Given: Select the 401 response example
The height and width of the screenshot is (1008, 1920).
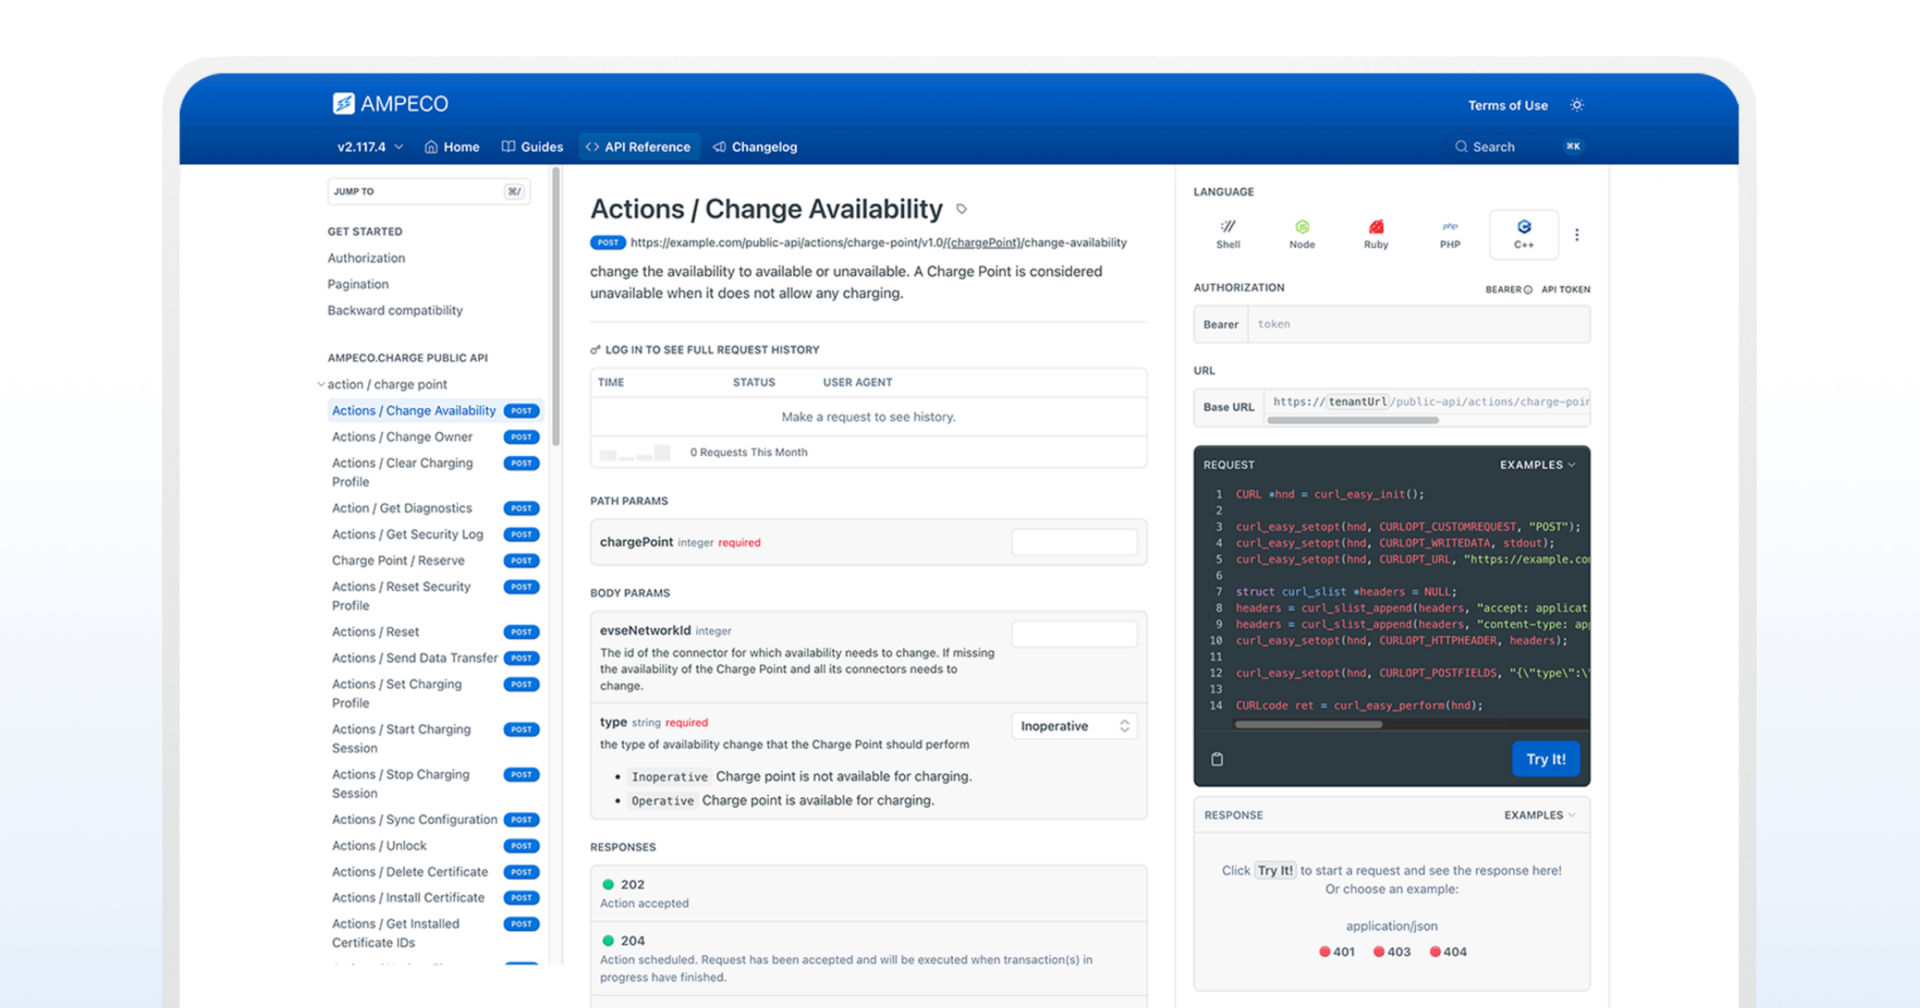Looking at the screenshot, I should [1336, 952].
